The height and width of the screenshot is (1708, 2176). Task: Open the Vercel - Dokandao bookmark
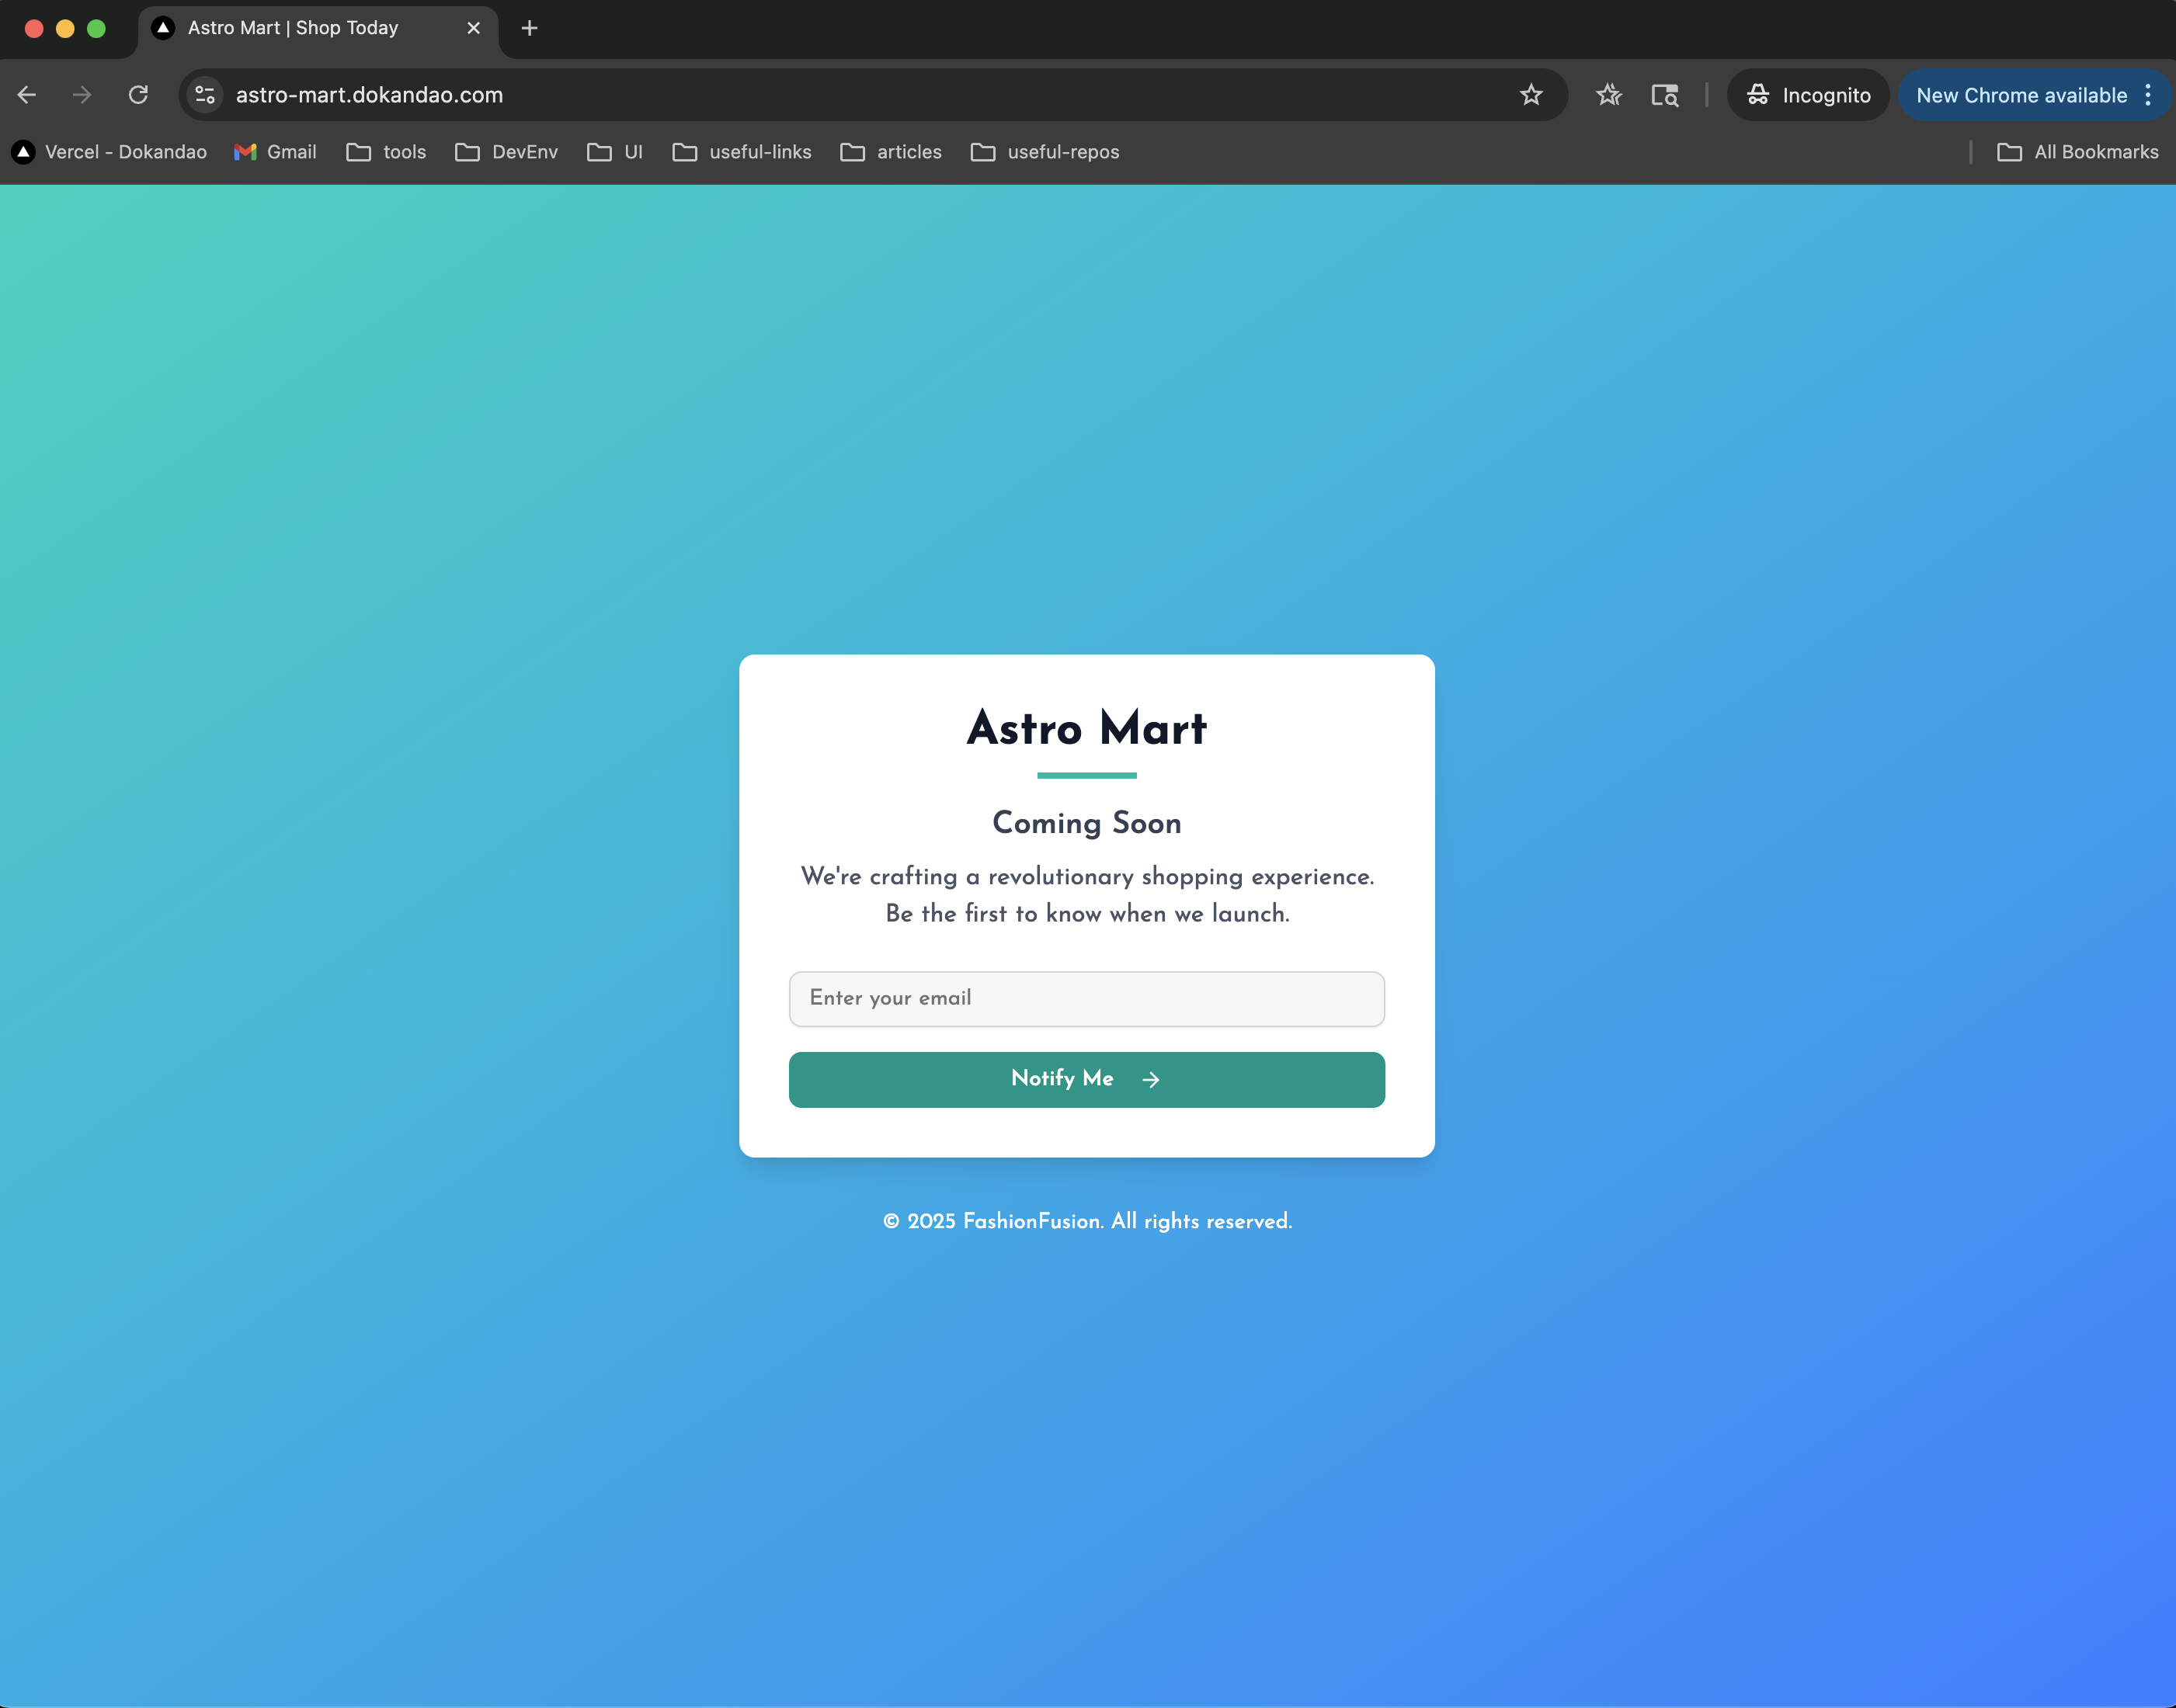coord(108,152)
